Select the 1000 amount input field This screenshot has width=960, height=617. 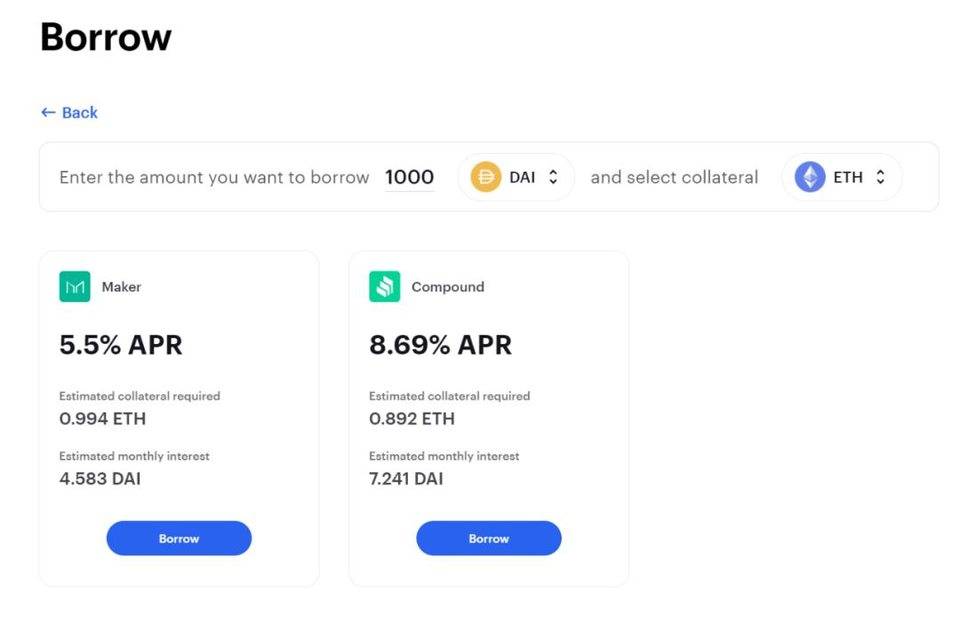coord(409,176)
